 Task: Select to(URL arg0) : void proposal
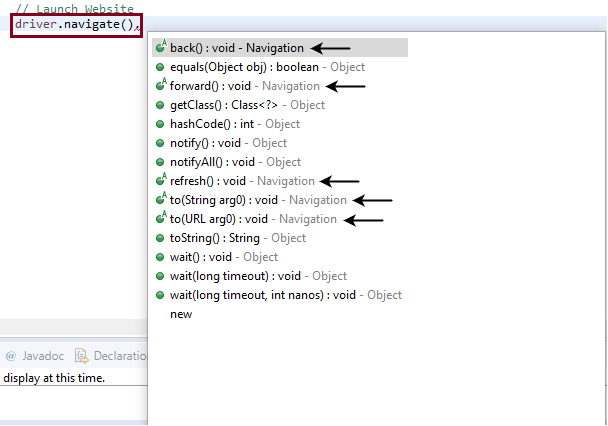pos(253,219)
